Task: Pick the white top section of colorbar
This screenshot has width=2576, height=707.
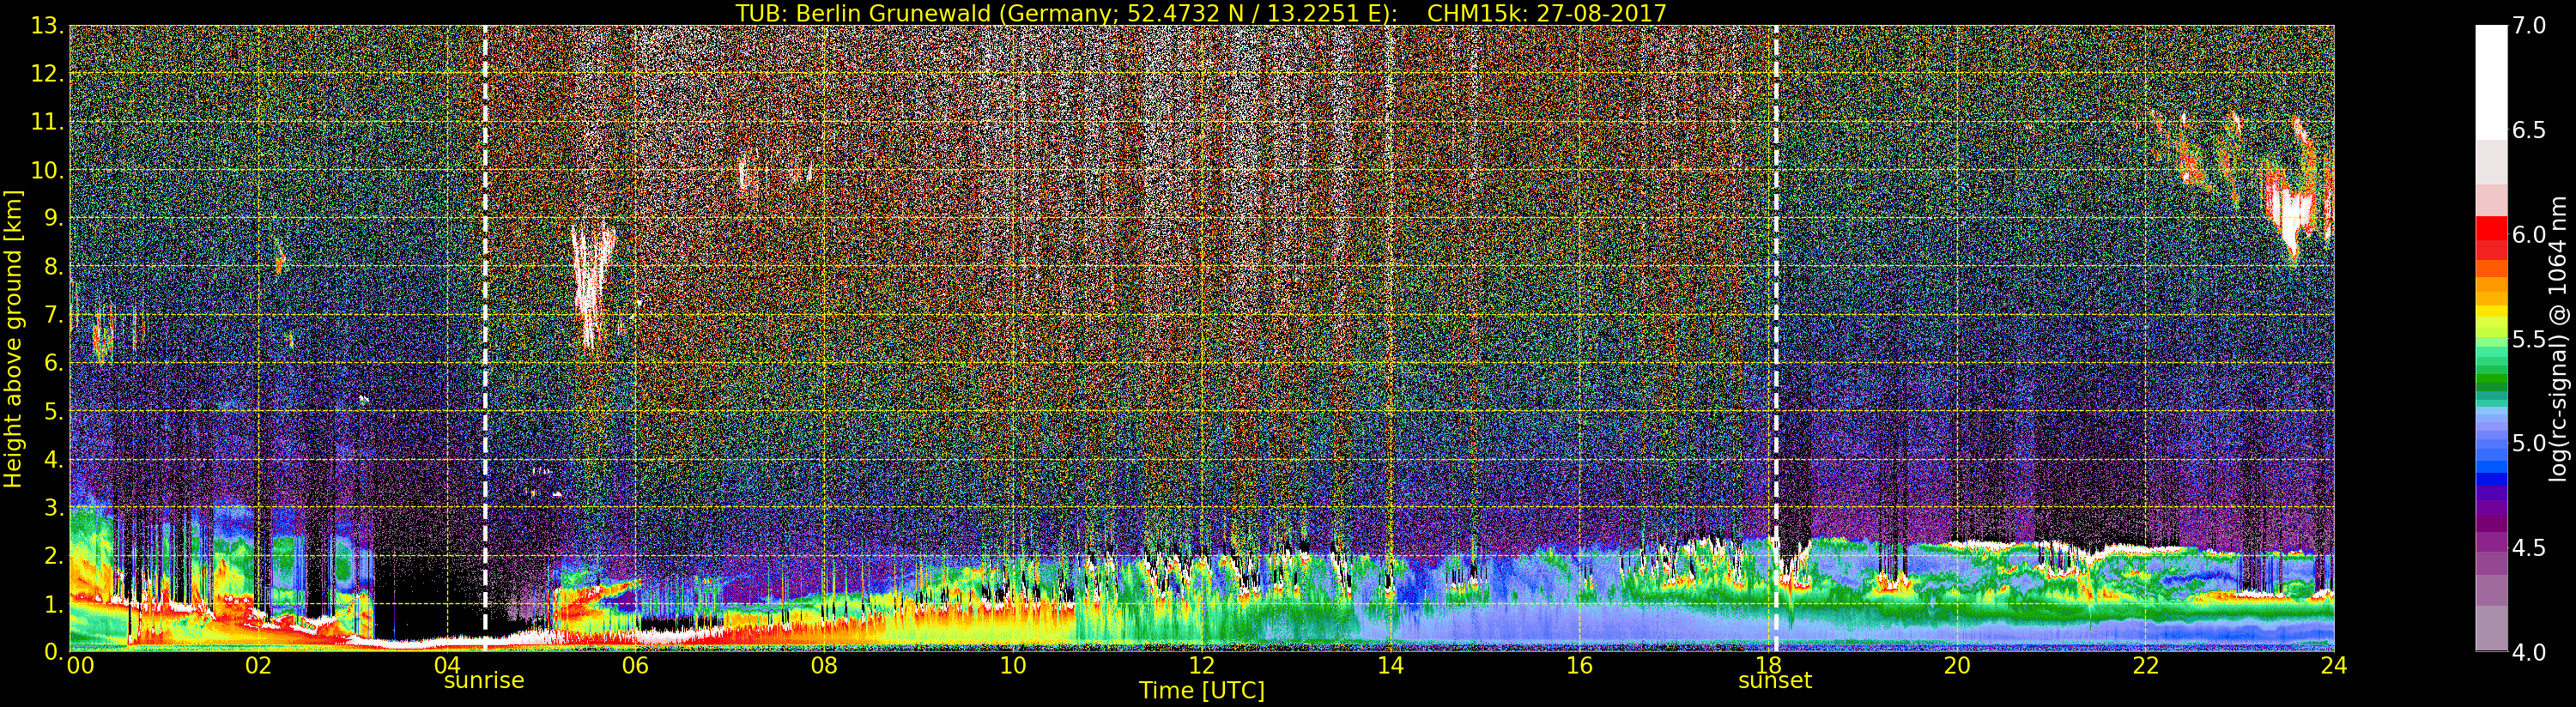Action: point(2491,80)
